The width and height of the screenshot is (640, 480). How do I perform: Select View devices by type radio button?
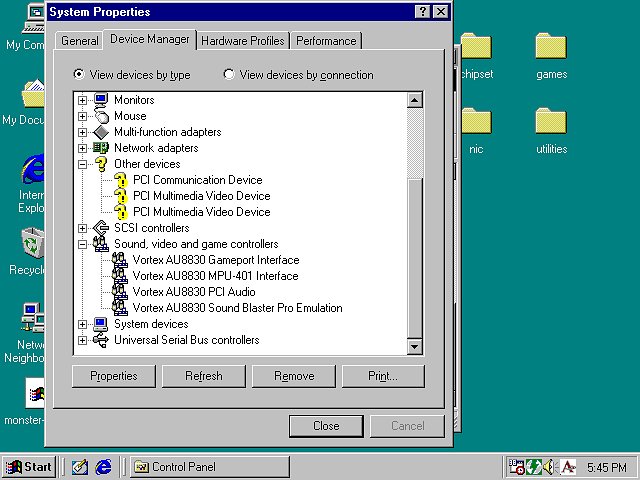click(79, 75)
